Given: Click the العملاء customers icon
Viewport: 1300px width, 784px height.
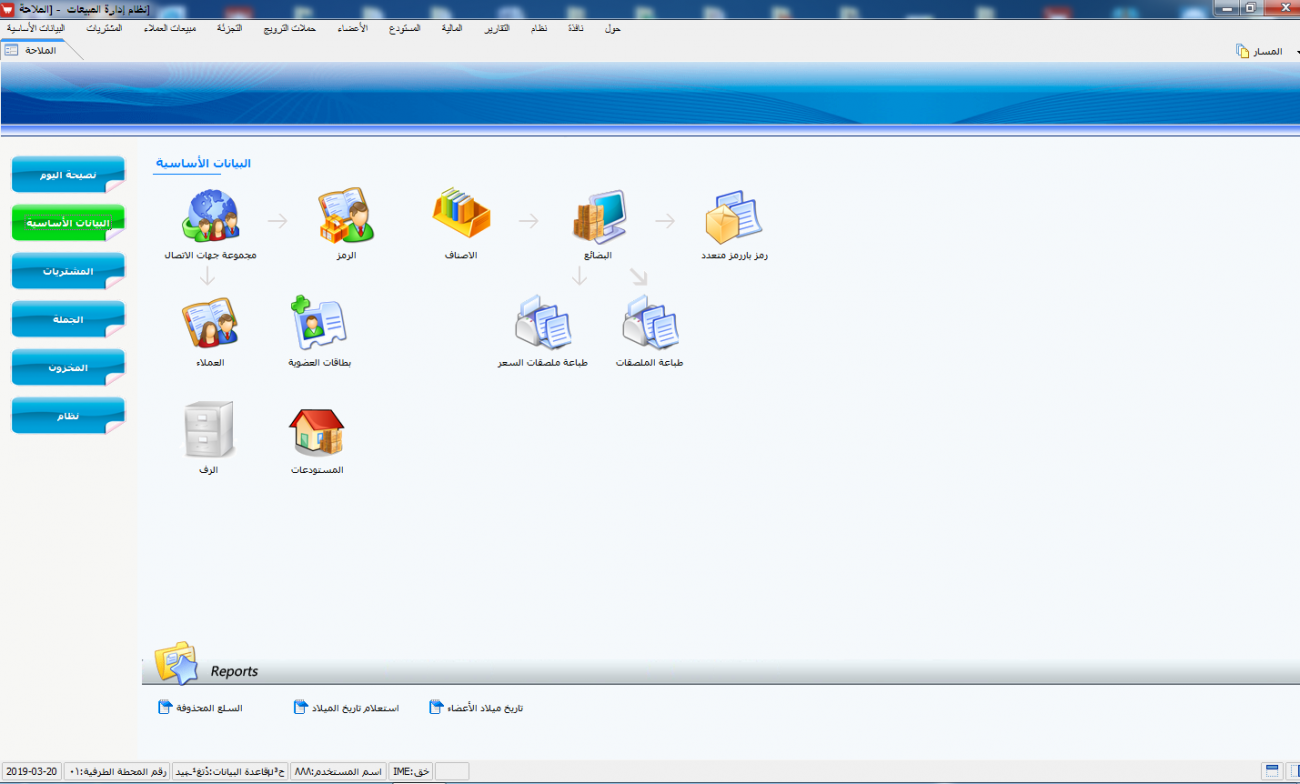Looking at the screenshot, I should point(210,324).
